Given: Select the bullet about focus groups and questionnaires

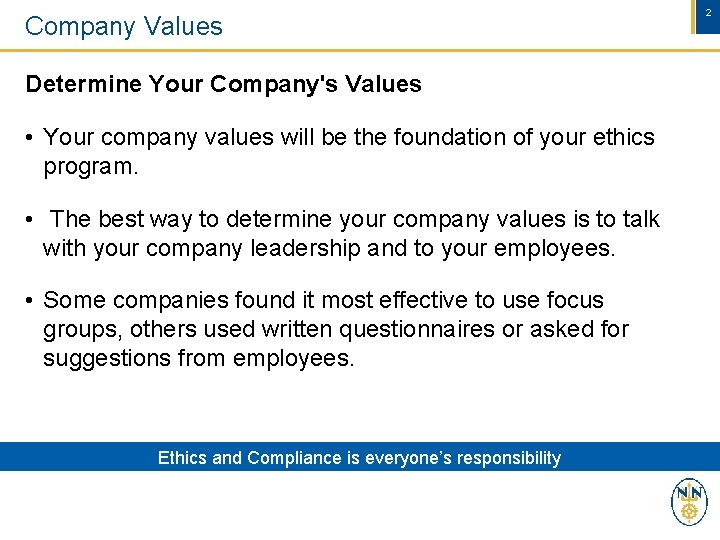Looking at the screenshot, I should [x=336, y=329].
